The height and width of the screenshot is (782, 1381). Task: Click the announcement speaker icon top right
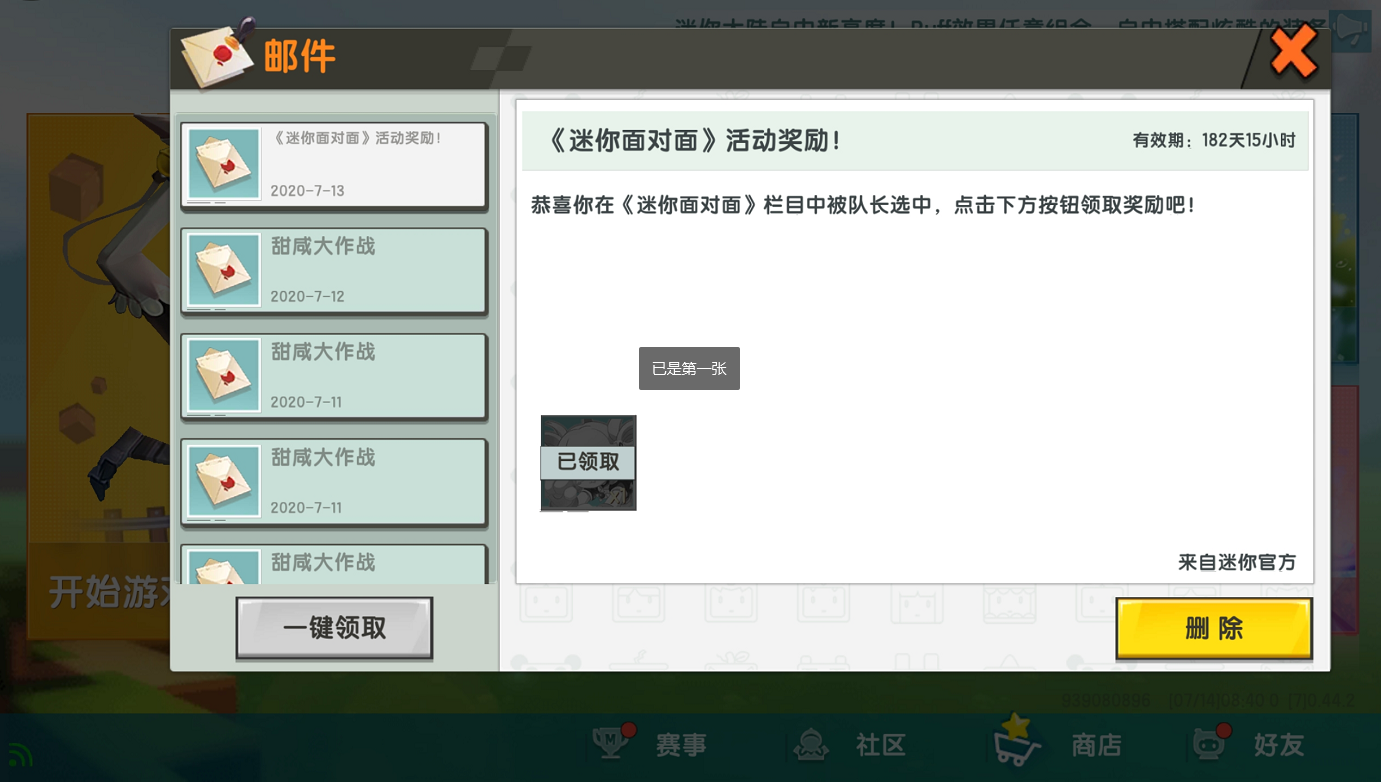coord(1351,31)
